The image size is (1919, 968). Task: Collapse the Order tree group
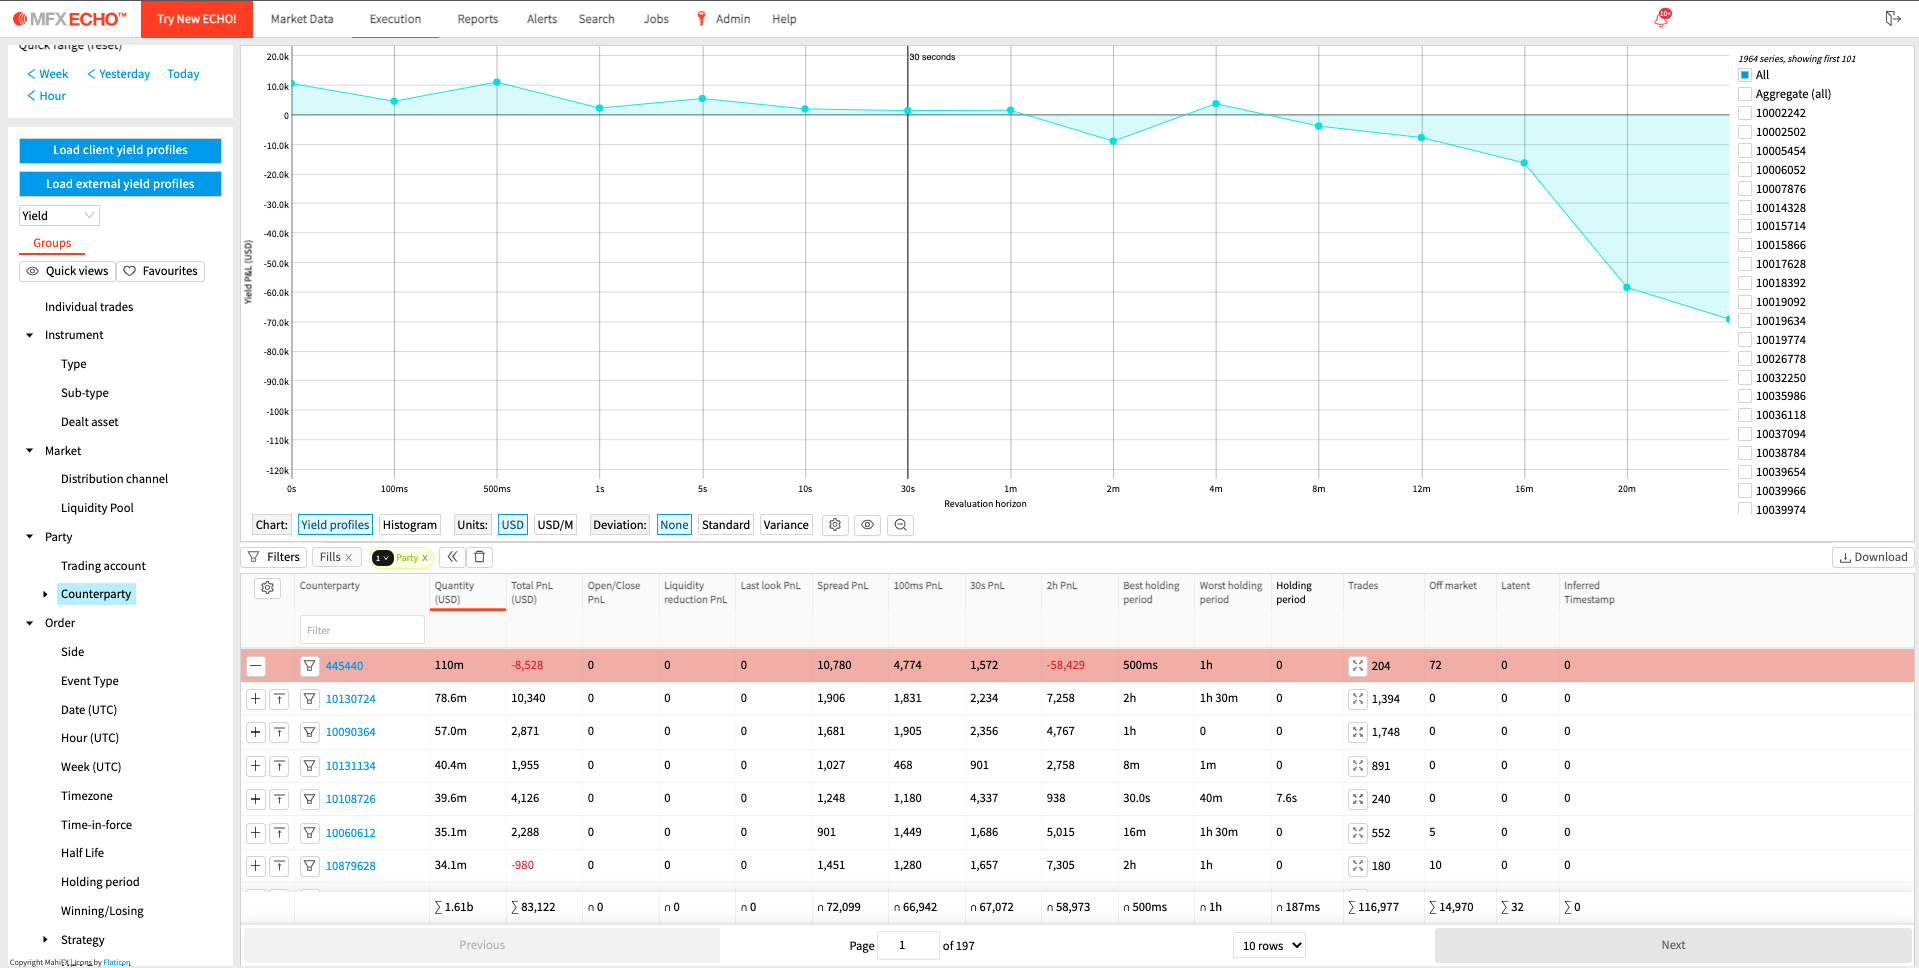coord(29,623)
